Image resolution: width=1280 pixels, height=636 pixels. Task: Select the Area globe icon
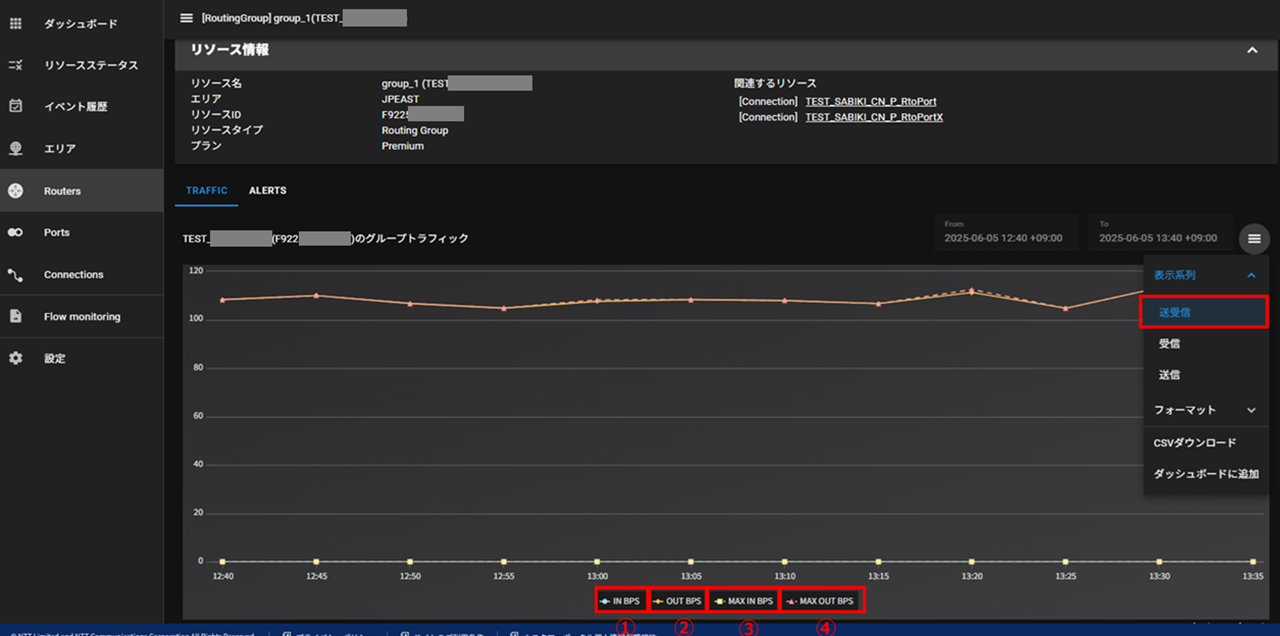[x=15, y=148]
